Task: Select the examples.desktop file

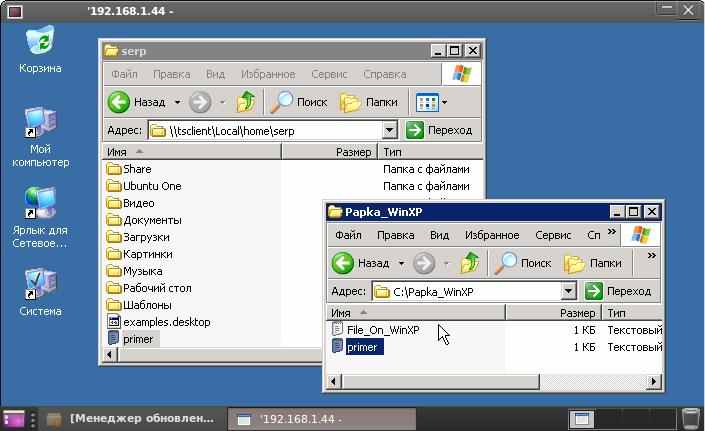Action: pyautogui.click(x=159, y=322)
